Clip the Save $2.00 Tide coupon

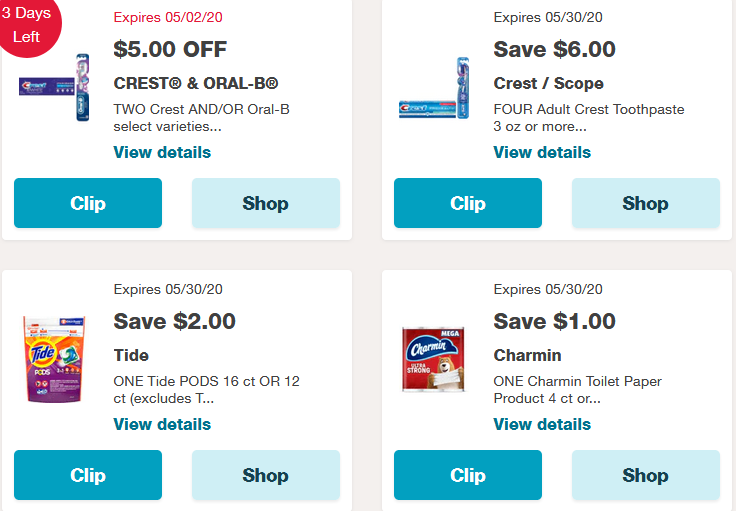point(88,475)
